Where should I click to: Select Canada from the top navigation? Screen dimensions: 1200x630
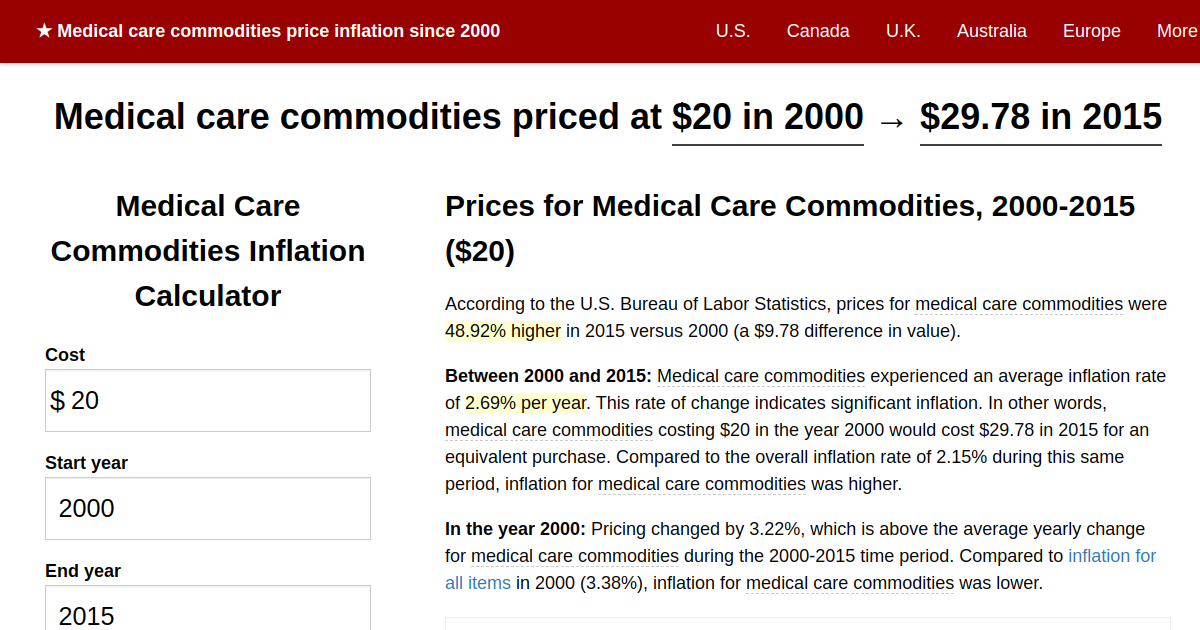pos(818,31)
